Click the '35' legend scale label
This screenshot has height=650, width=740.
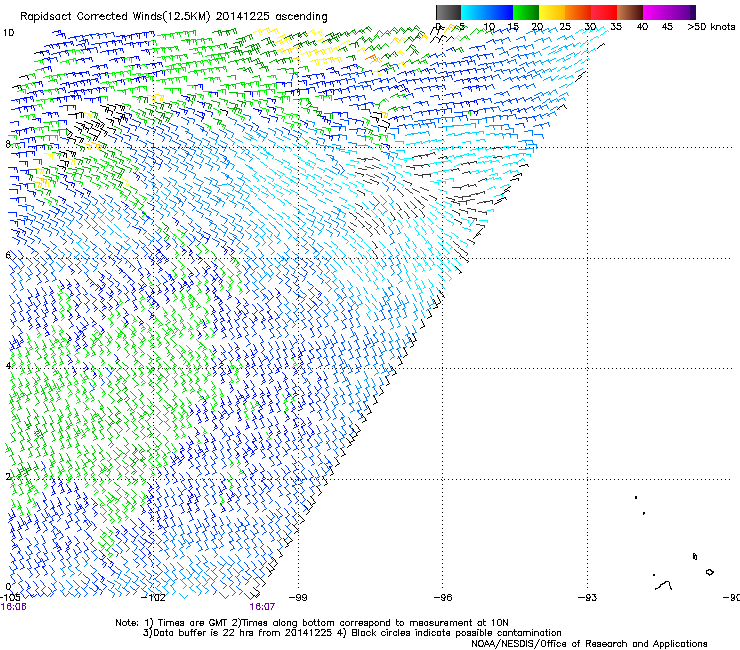(616, 27)
